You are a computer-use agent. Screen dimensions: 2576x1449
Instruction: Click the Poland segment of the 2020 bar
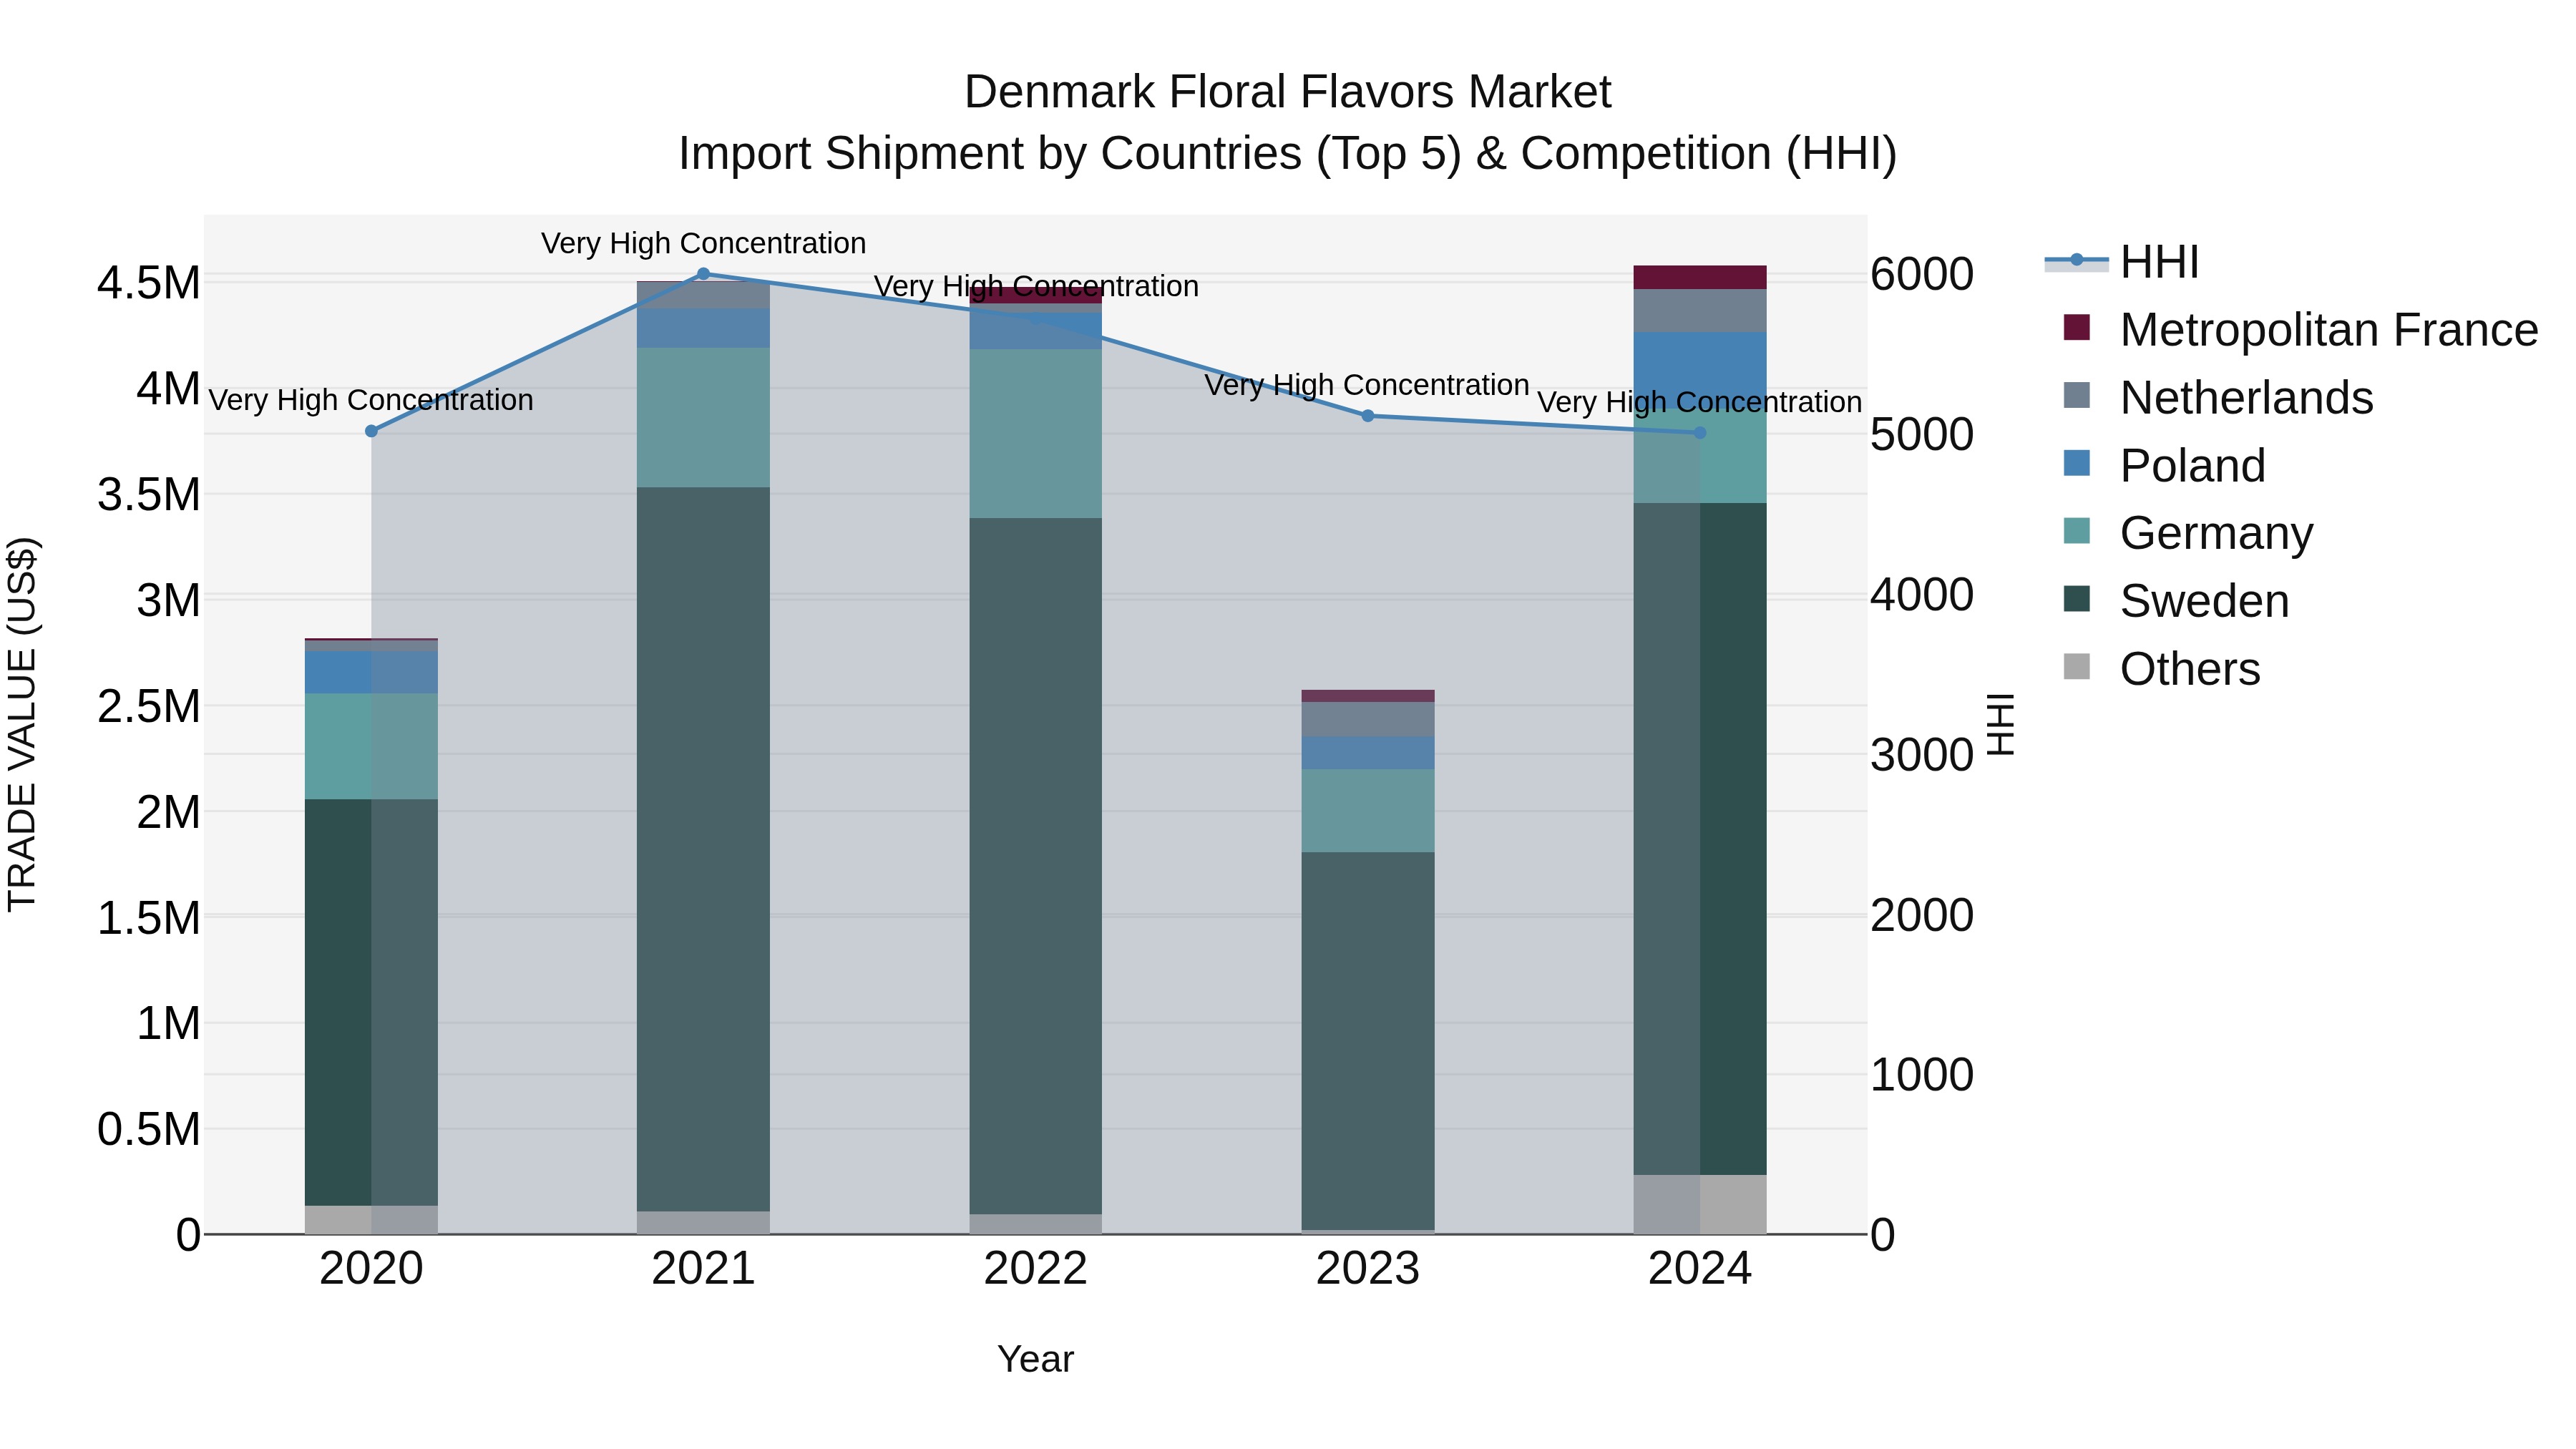[371, 673]
